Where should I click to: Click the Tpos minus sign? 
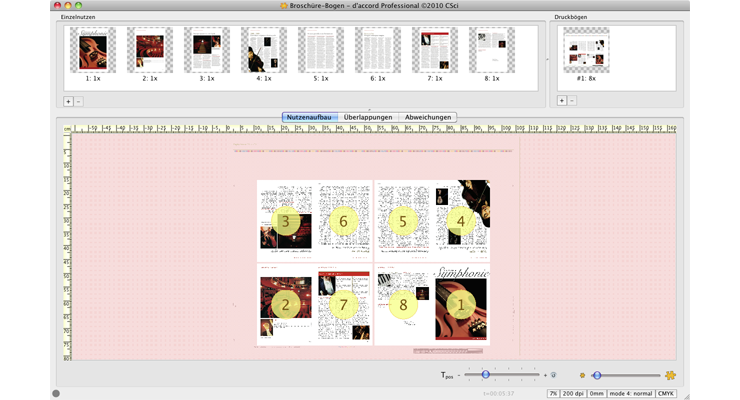(459, 375)
